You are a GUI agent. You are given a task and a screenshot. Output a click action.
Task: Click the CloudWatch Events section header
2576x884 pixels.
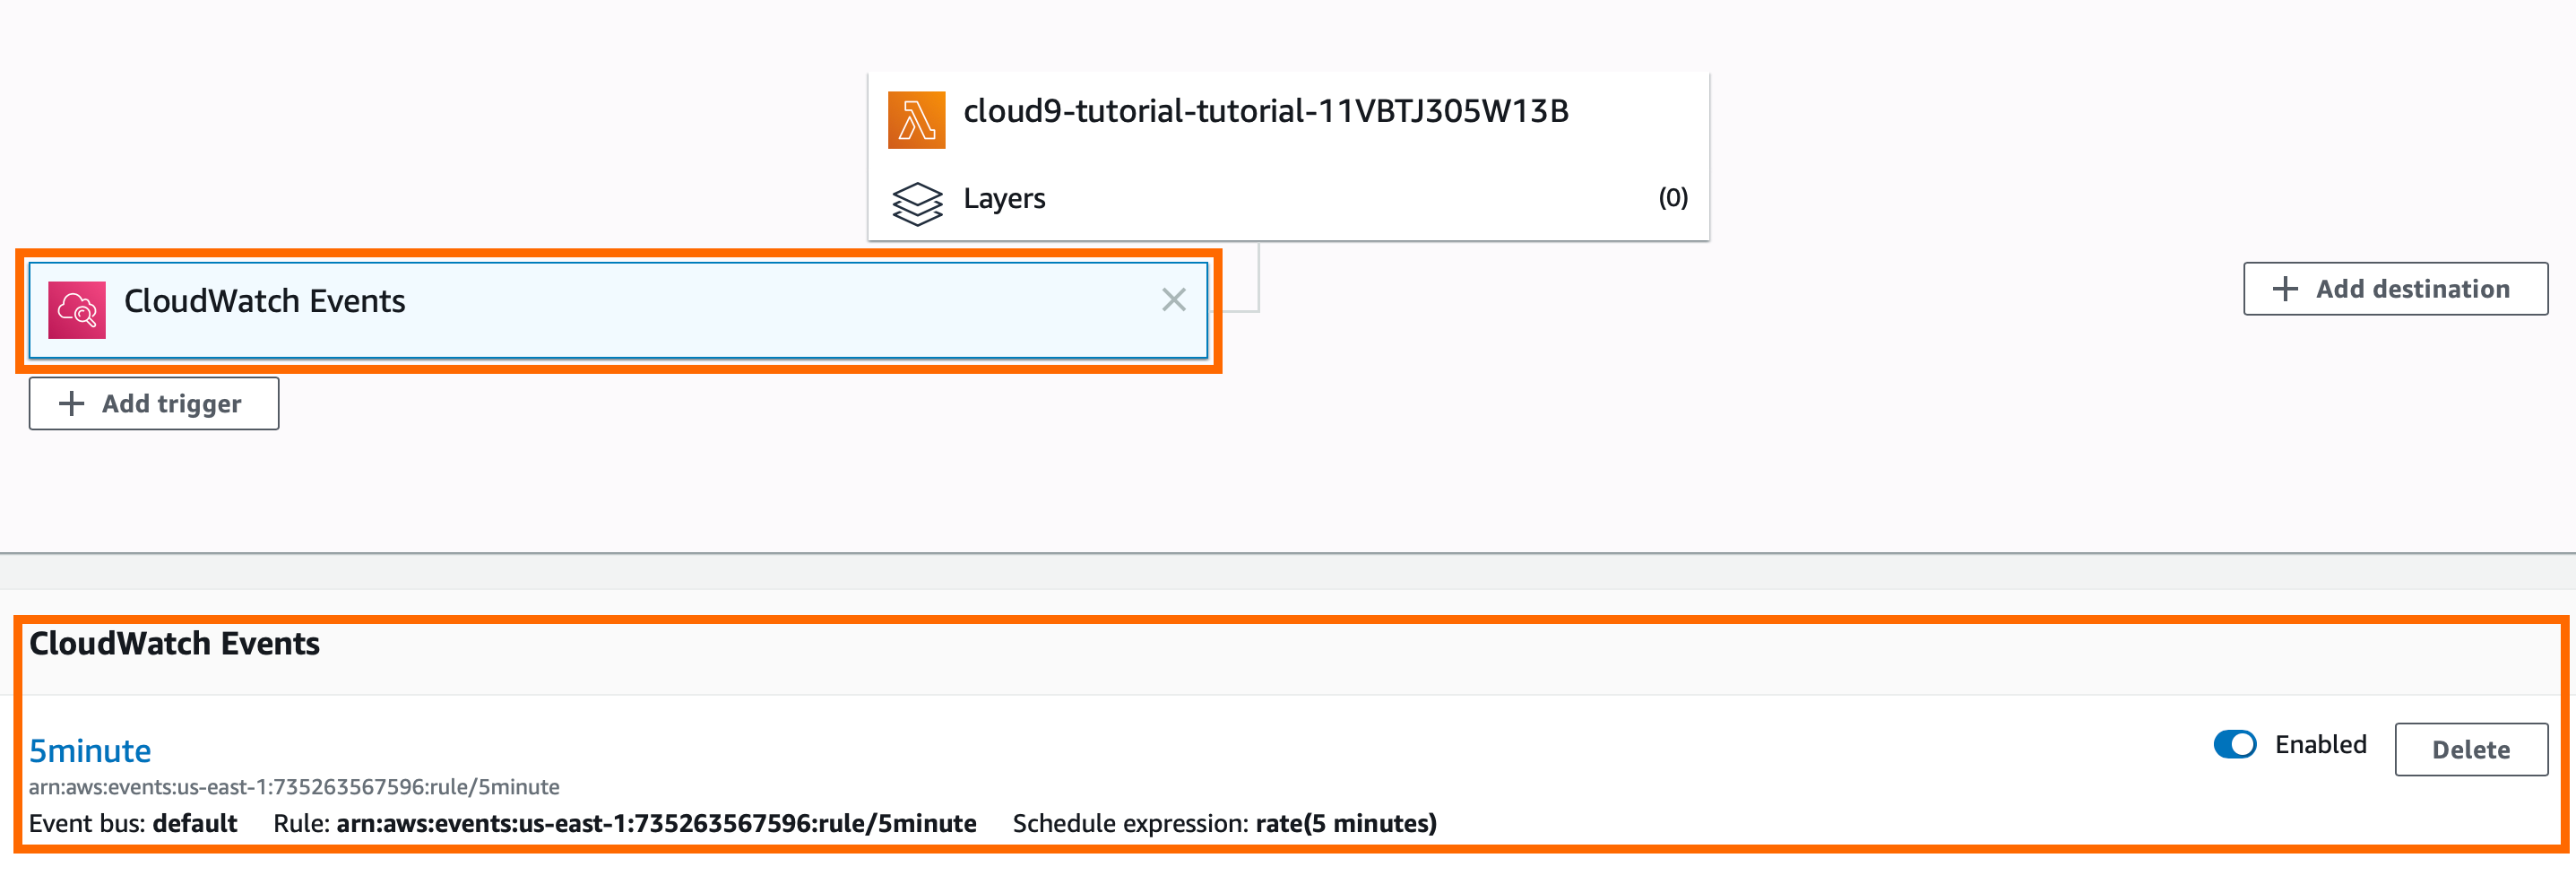[173, 643]
